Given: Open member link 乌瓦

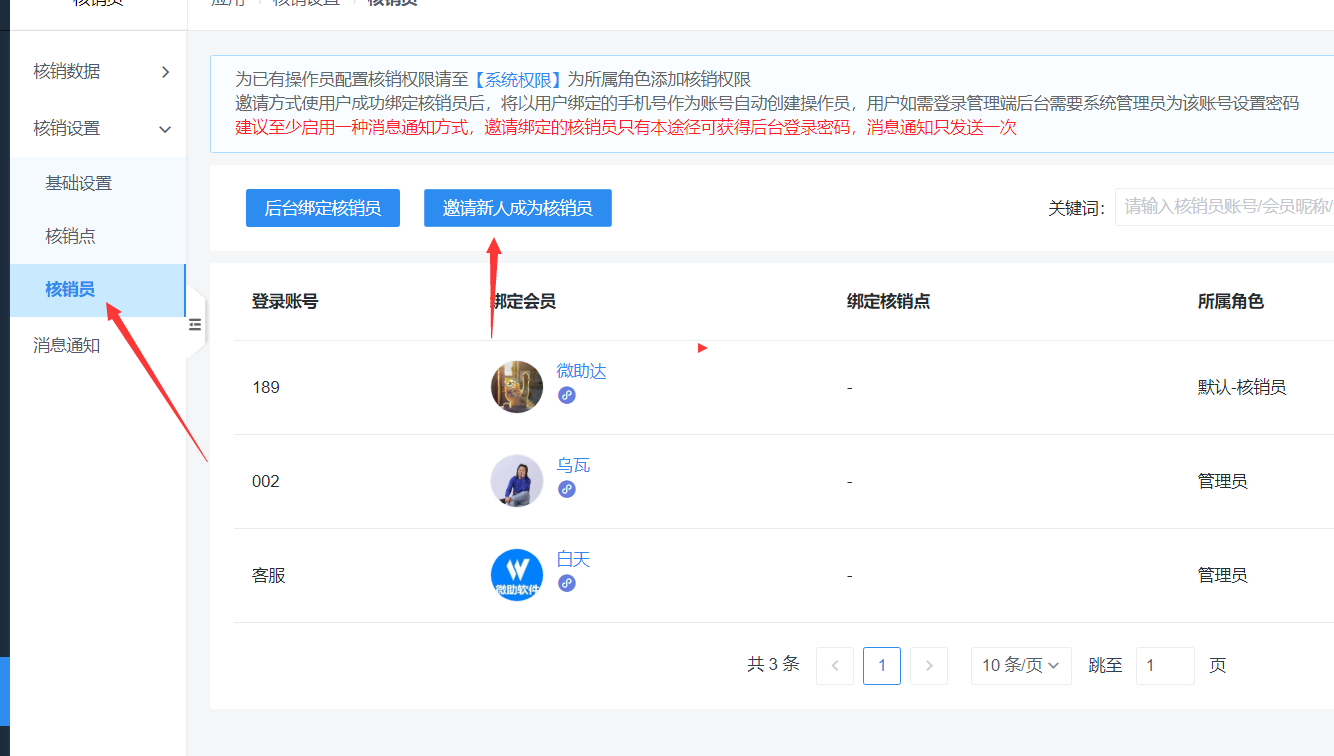Looking at the screenshot, I should [573, 465].
